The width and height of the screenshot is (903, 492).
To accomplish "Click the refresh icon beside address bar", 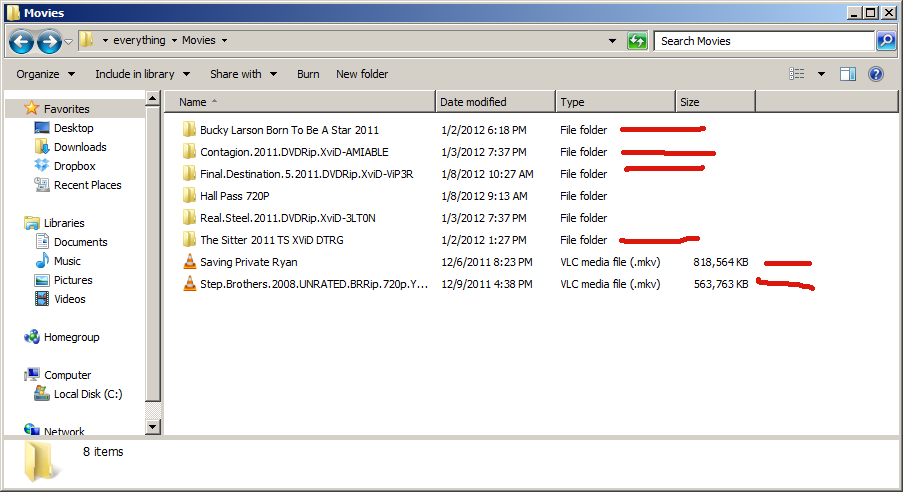I will [637, 41].
